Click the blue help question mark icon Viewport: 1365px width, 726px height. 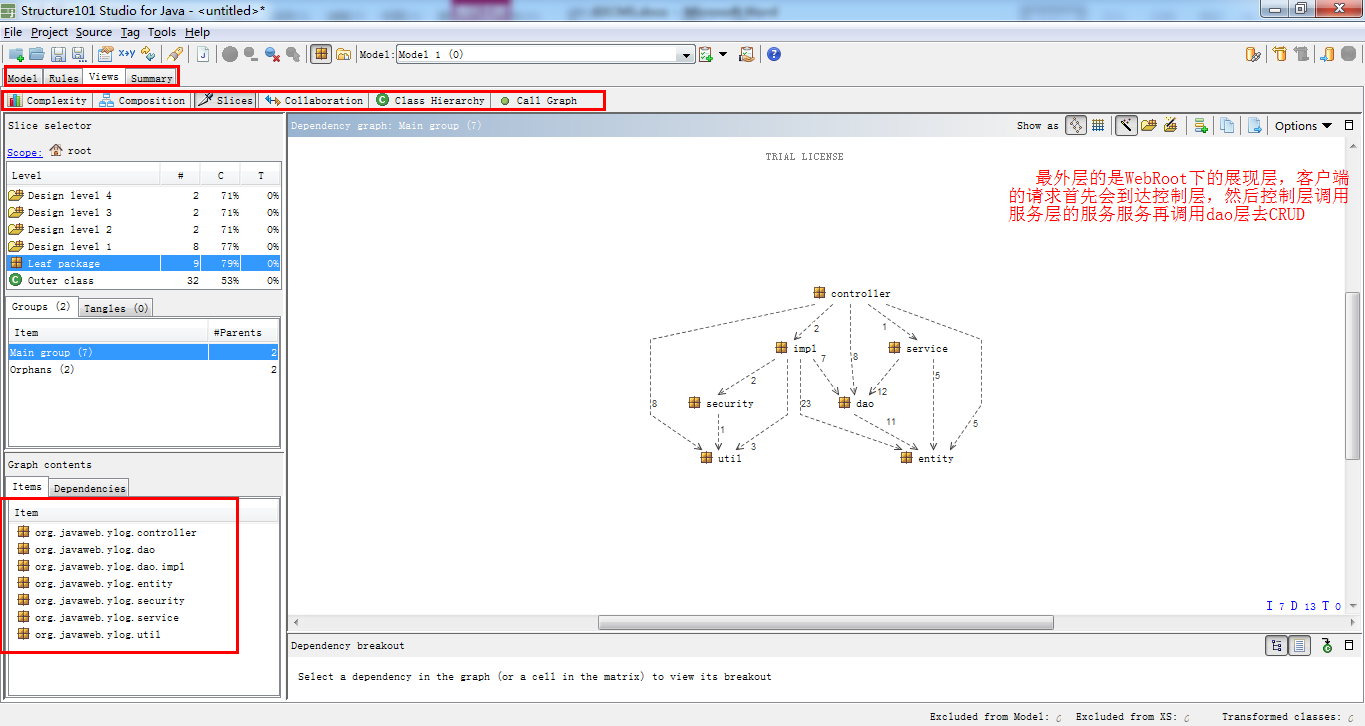(x=773, y=54)
